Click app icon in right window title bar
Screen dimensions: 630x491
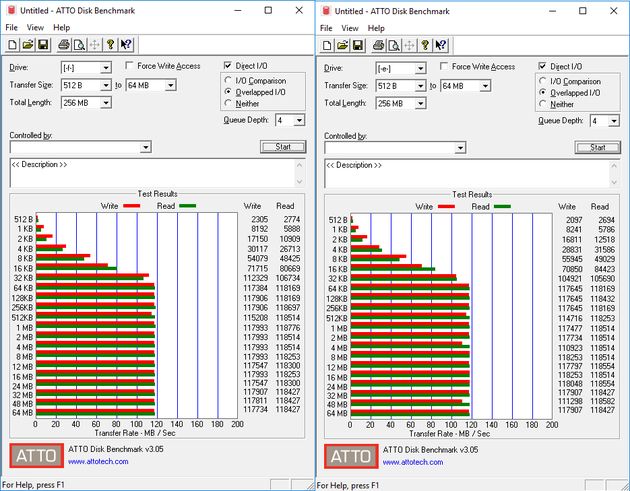326,11
